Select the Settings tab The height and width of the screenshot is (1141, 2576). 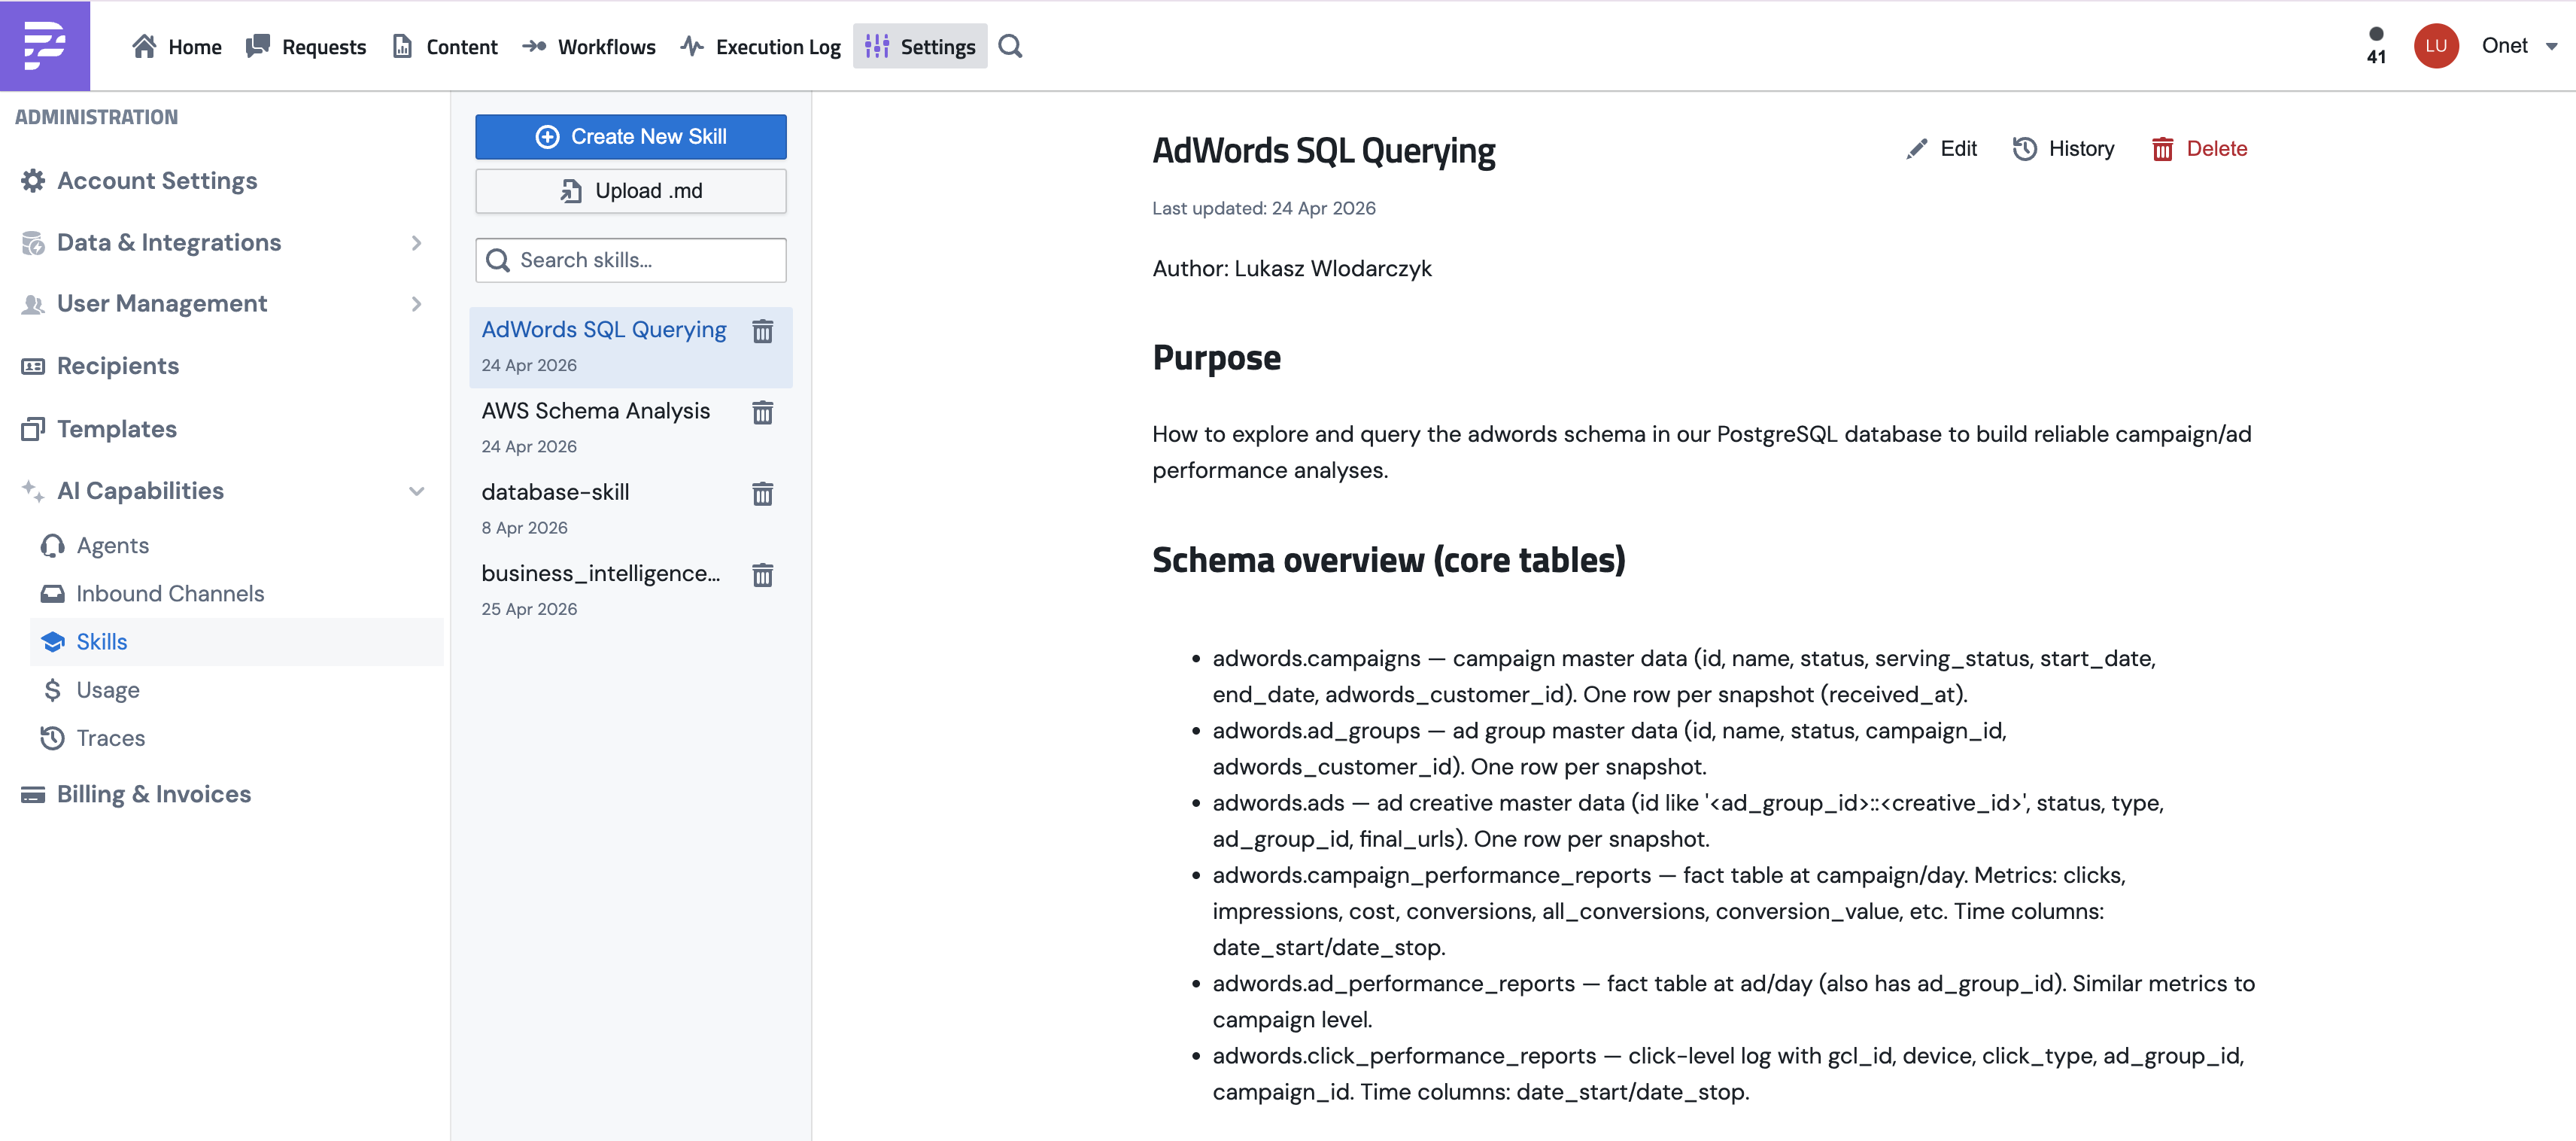click(920, 46)
